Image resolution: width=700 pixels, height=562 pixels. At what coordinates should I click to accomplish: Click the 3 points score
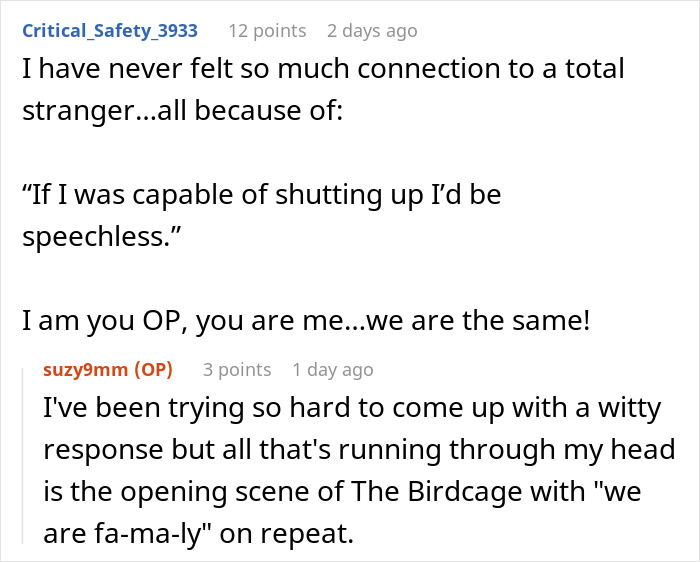point(237,370)
